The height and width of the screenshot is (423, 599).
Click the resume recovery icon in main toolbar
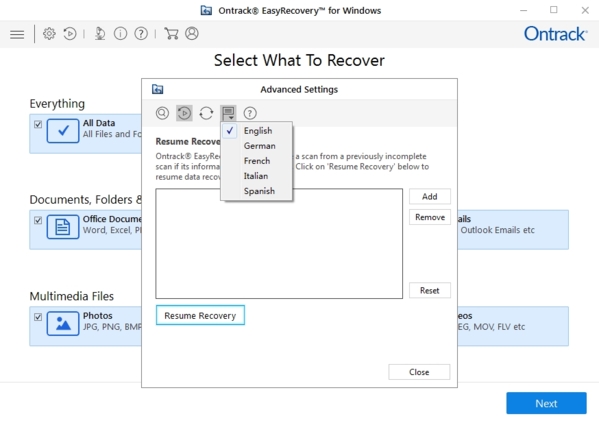(70, 34)
